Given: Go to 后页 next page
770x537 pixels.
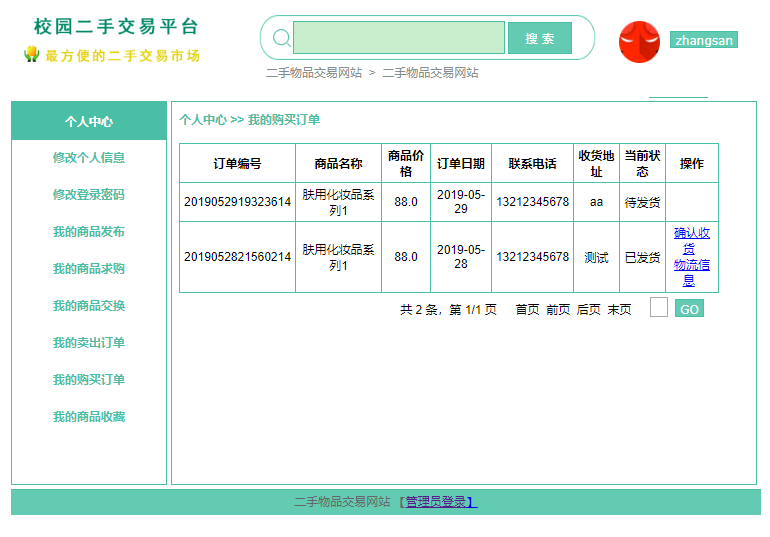Looking at the screenshot, I should click(x=589, y=309).
